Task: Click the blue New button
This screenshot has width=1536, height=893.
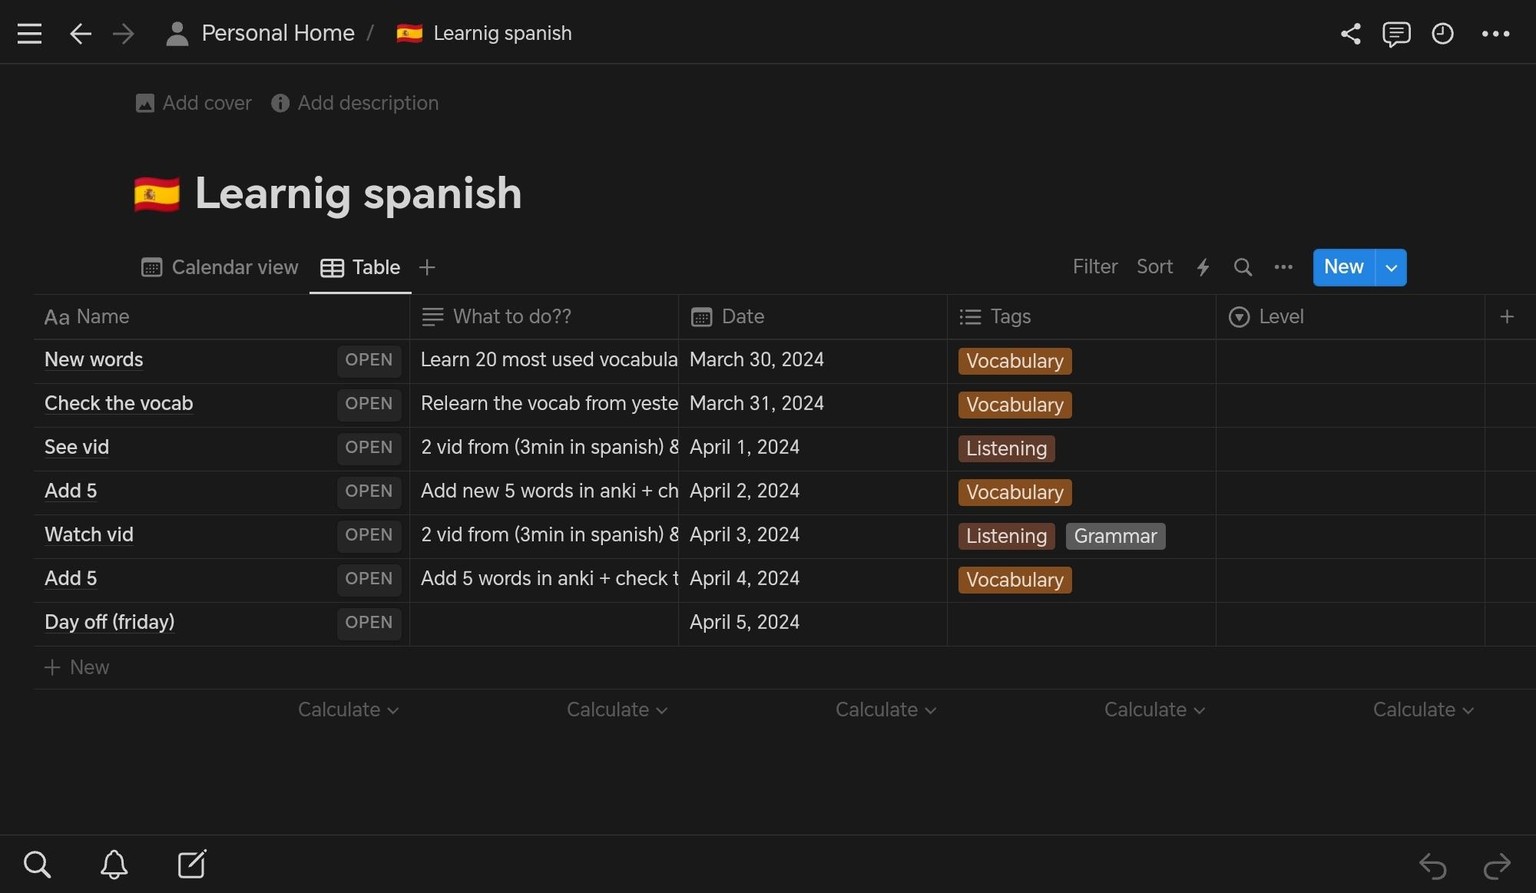Action: point(1343,267)
